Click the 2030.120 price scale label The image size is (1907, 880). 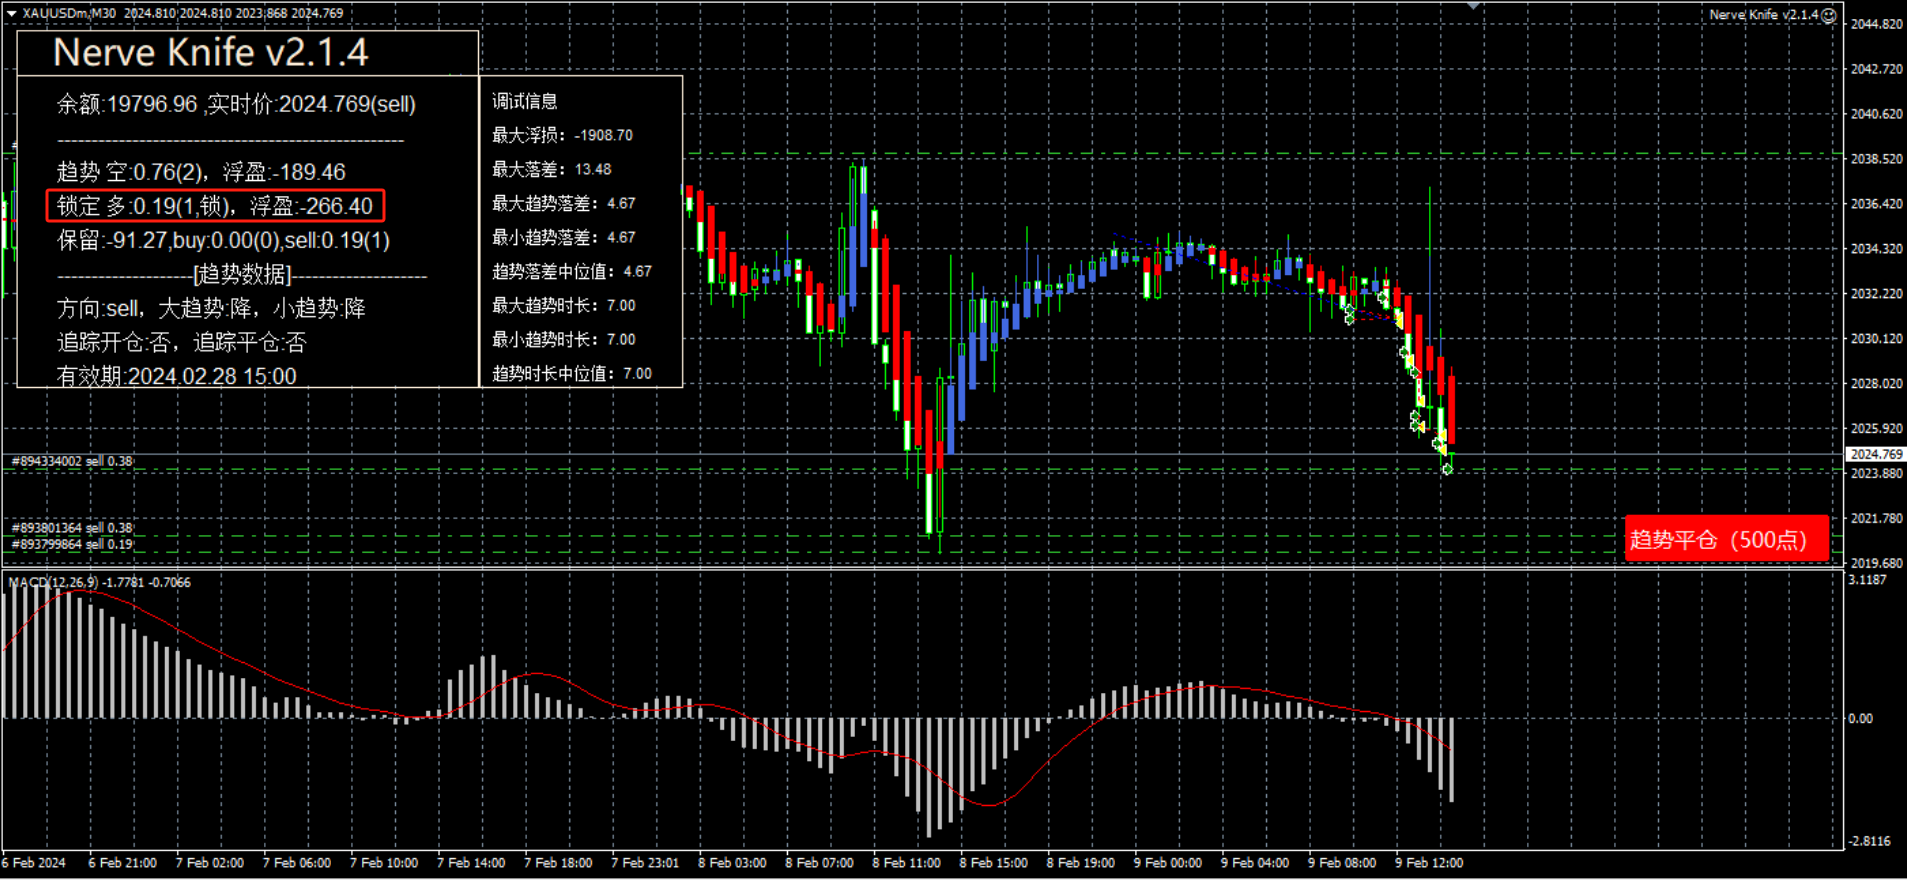click(x=1877, y=338)
